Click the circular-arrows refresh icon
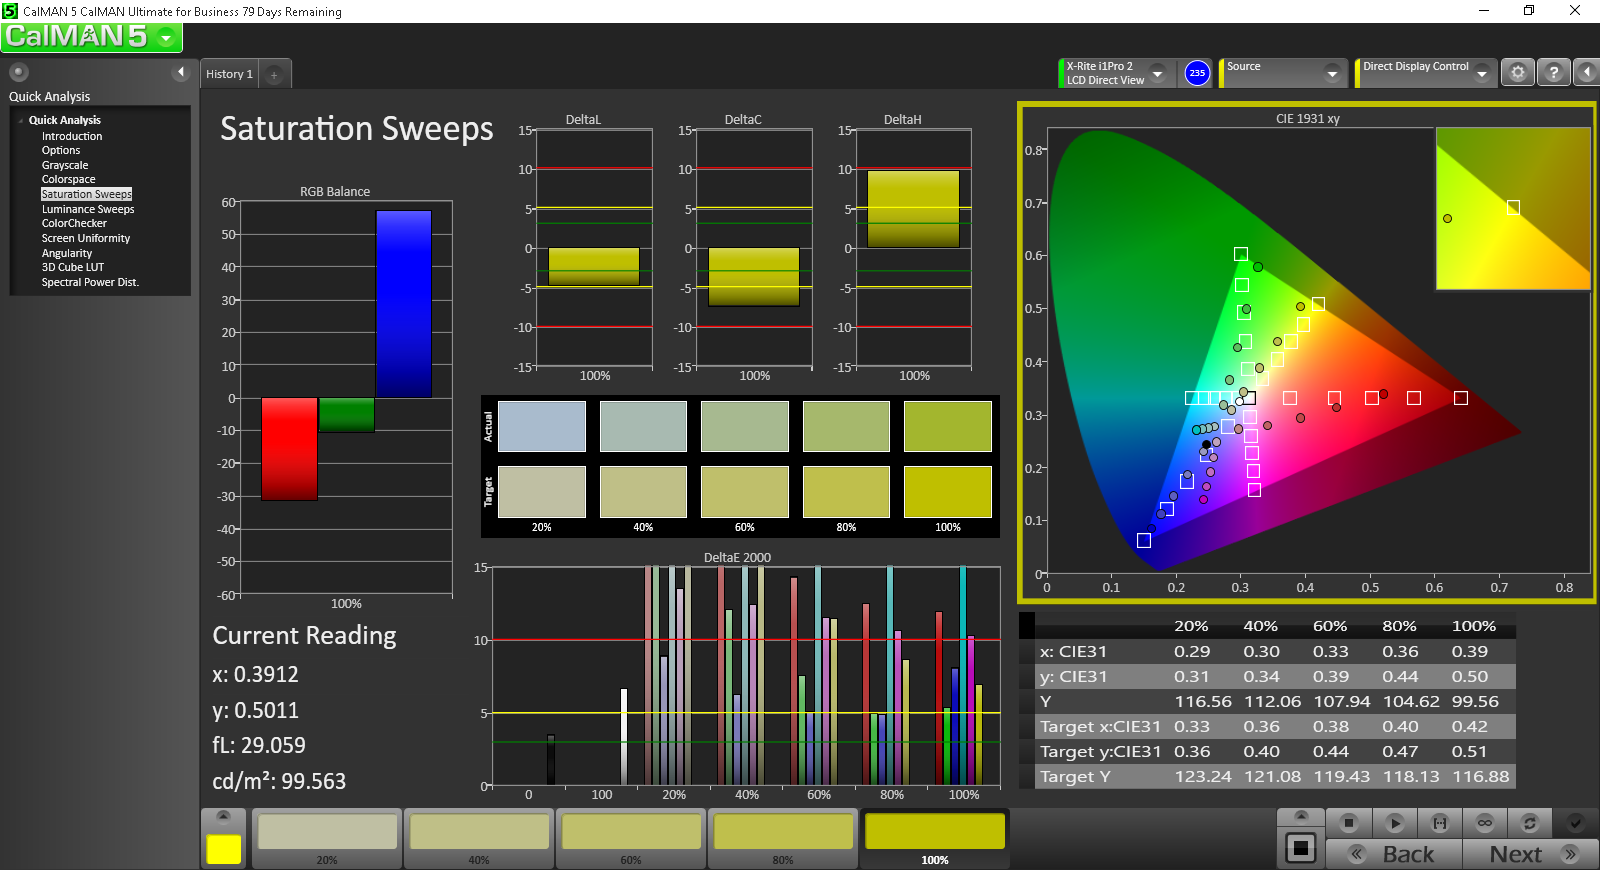The width and height of the screenshot is (1600, 870). pos(1529,823)
